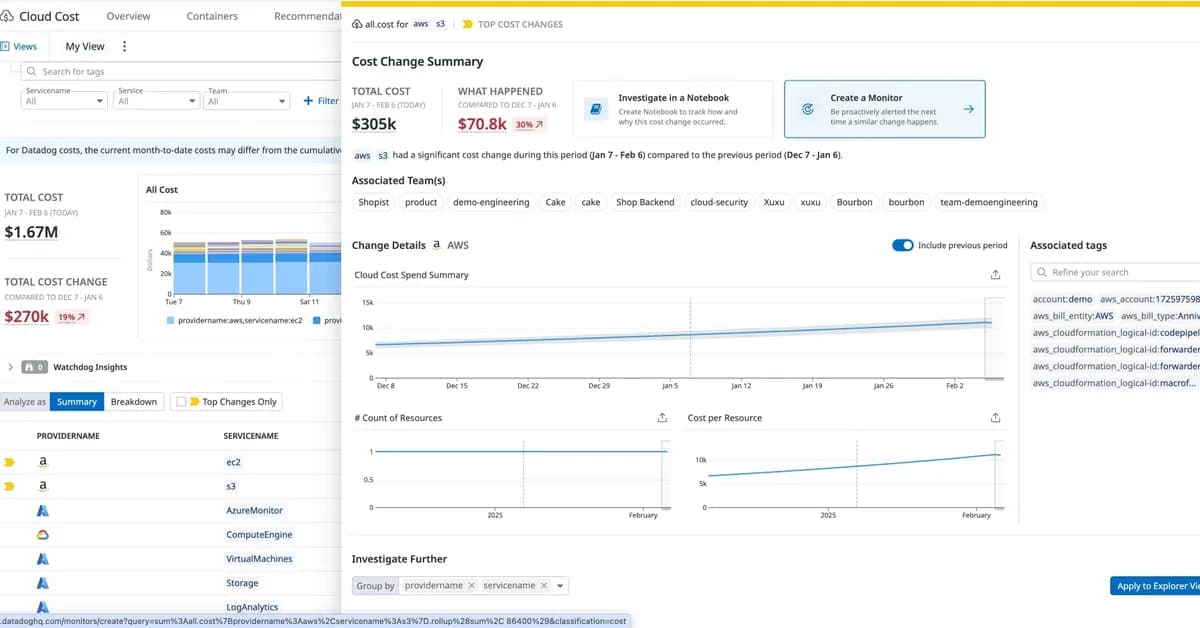Image resolution: width=1200 pixels, height=628 pixels.
Task: Click the search magnifier in tag search
Action: click(x=33, y=72)
